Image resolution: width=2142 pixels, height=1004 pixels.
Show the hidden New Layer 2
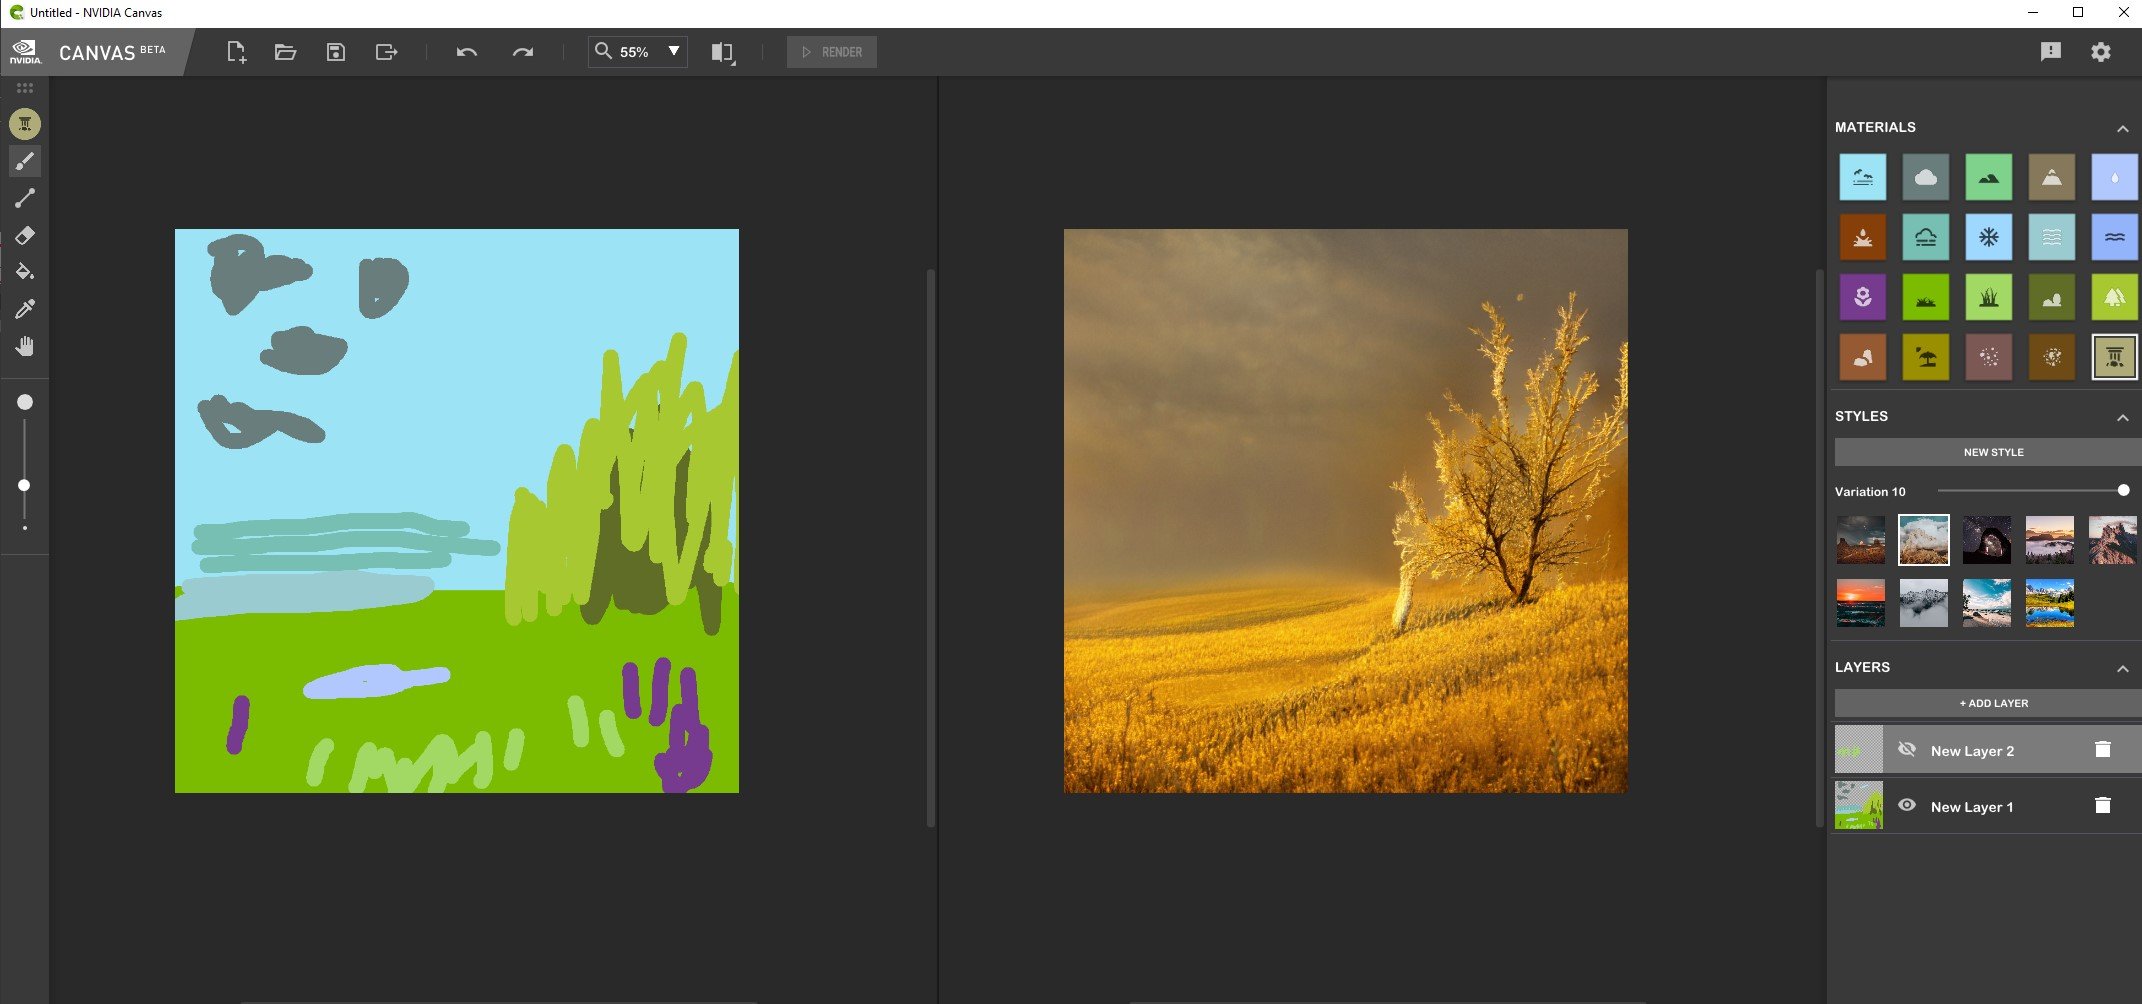coord(1907,748)
